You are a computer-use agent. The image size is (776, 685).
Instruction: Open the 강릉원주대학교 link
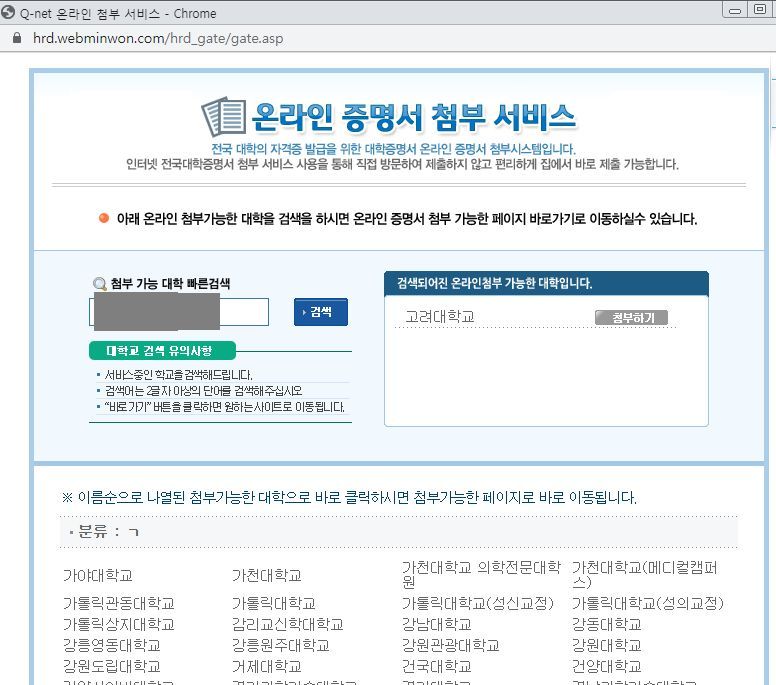coord(281,645)
